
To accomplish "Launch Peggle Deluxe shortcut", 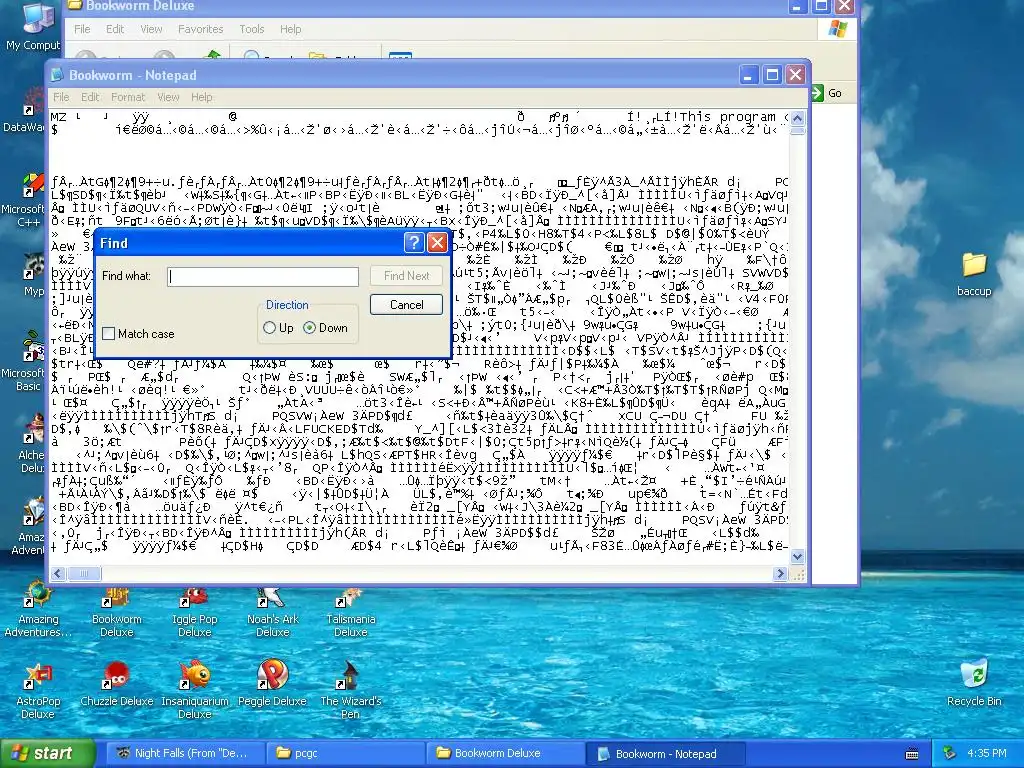I will [272, 684].
